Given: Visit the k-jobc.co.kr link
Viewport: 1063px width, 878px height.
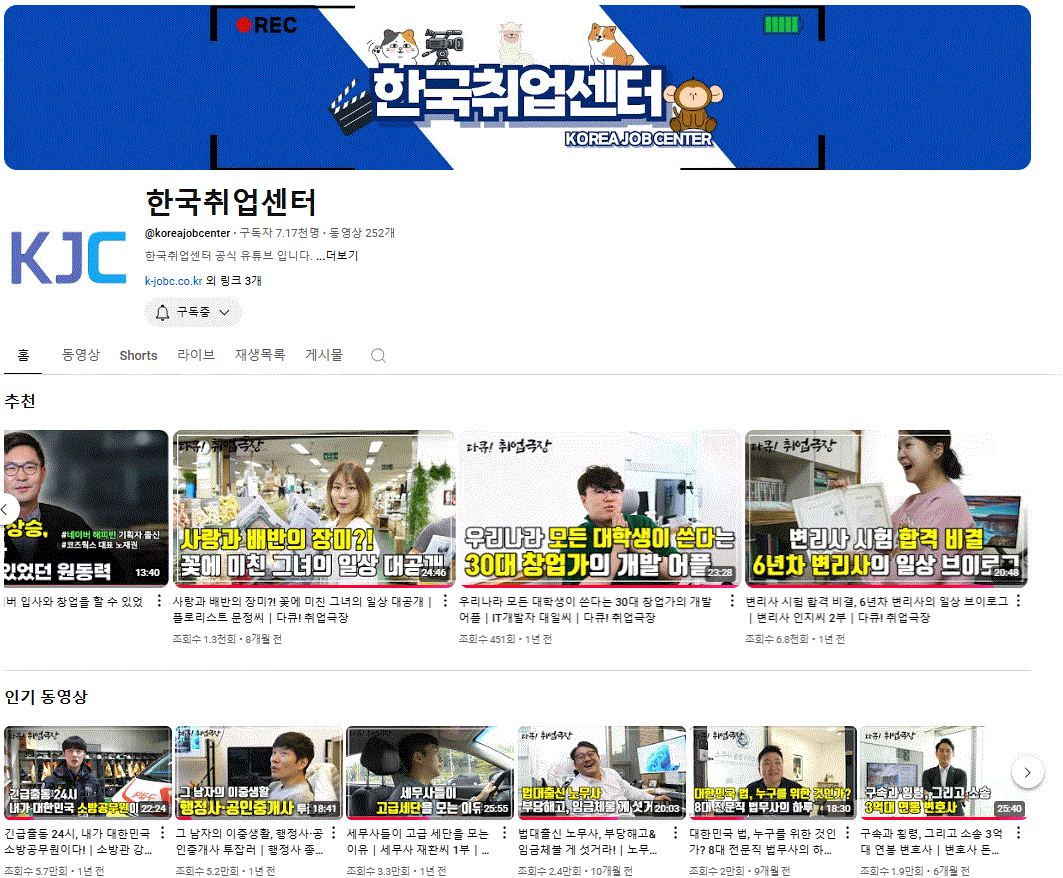Looking at the screenshot, I should click(174, 281).
